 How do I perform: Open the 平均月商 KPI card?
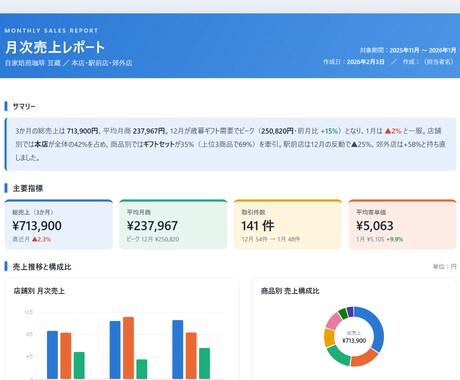173,224
